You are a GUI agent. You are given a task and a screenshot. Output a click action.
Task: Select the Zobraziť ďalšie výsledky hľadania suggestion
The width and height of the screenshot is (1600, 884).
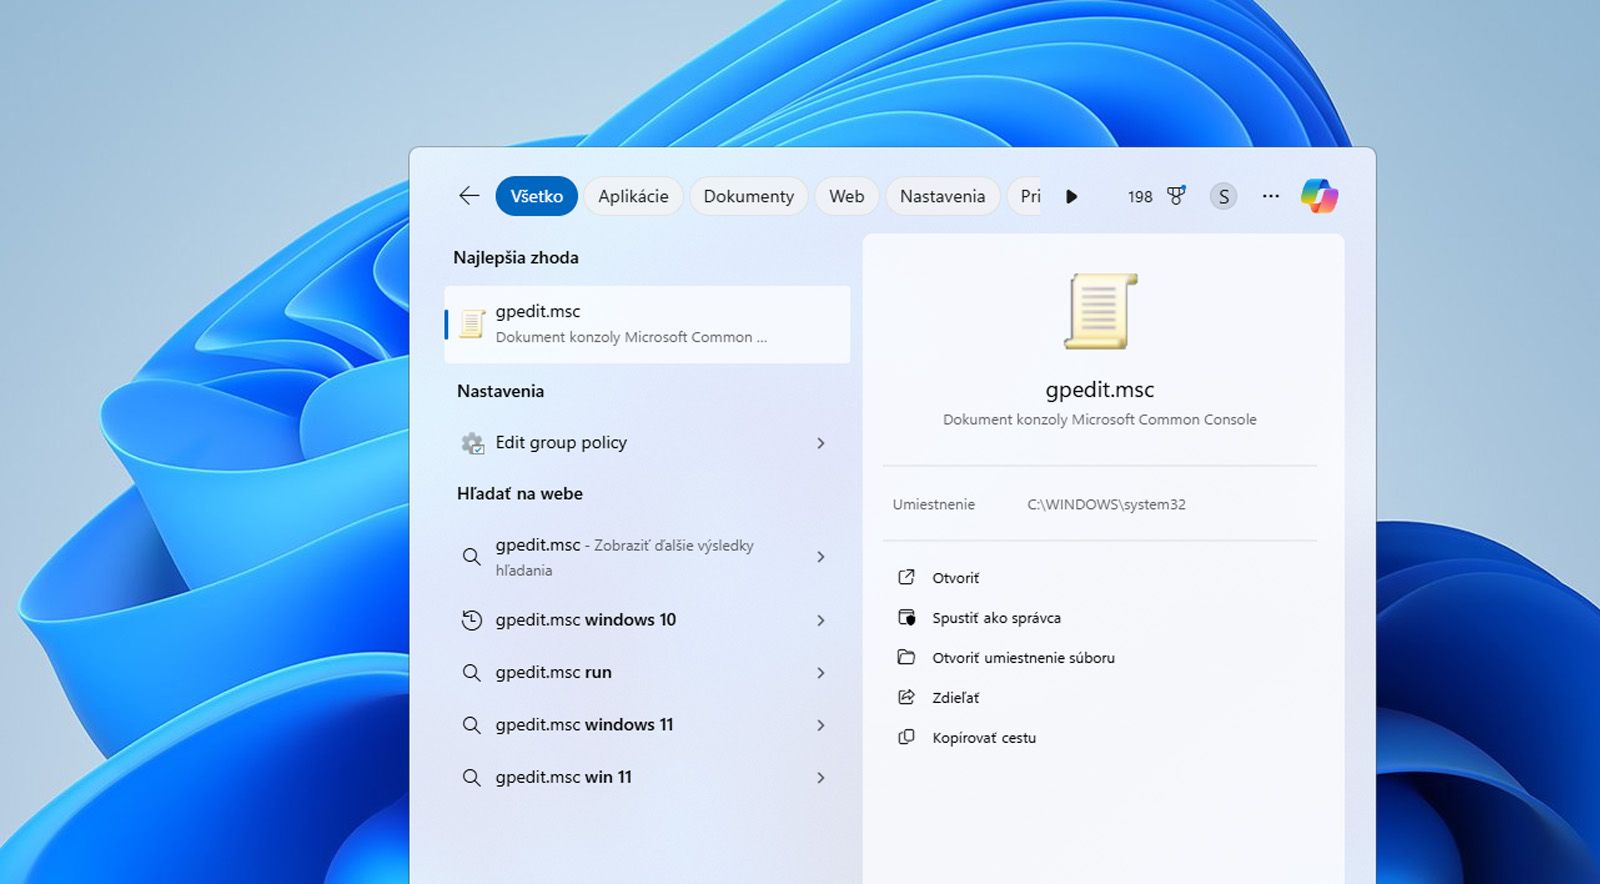coord(647,557)
